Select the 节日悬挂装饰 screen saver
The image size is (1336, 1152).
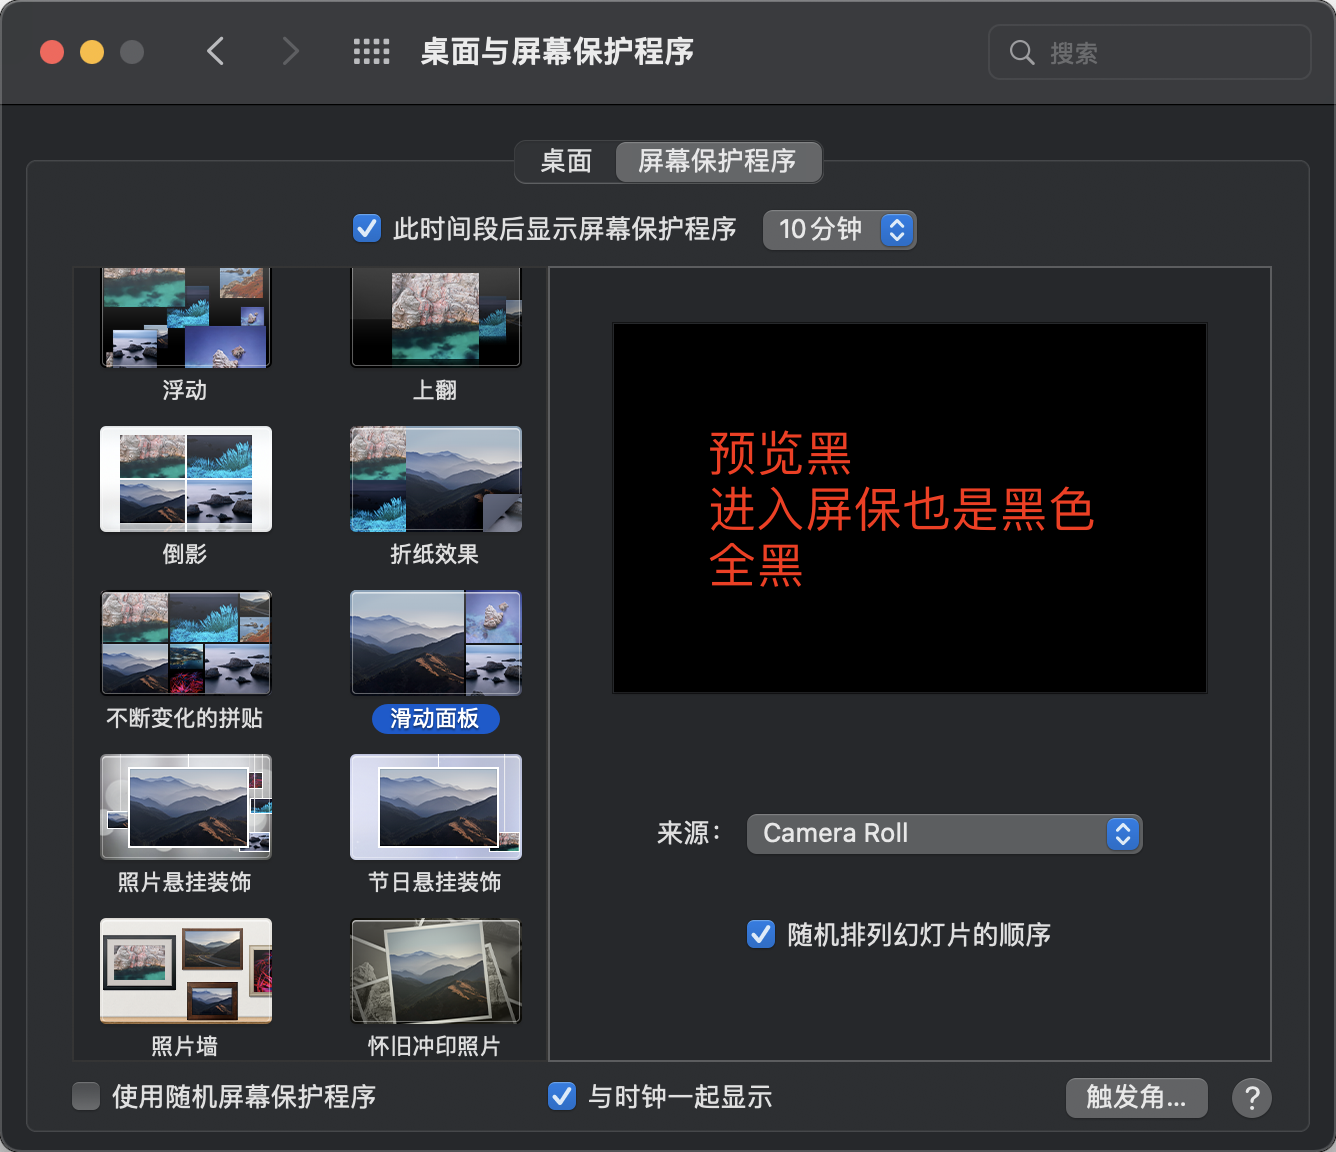point(436,807)
